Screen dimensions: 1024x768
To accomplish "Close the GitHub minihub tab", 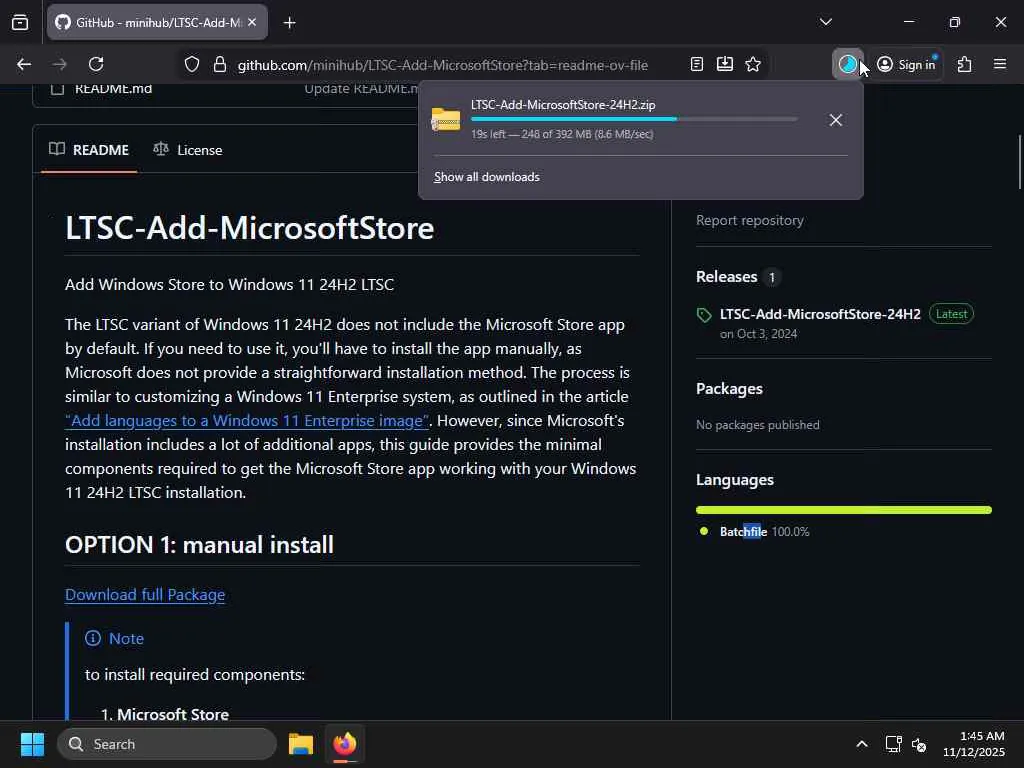I will (252, 22).
